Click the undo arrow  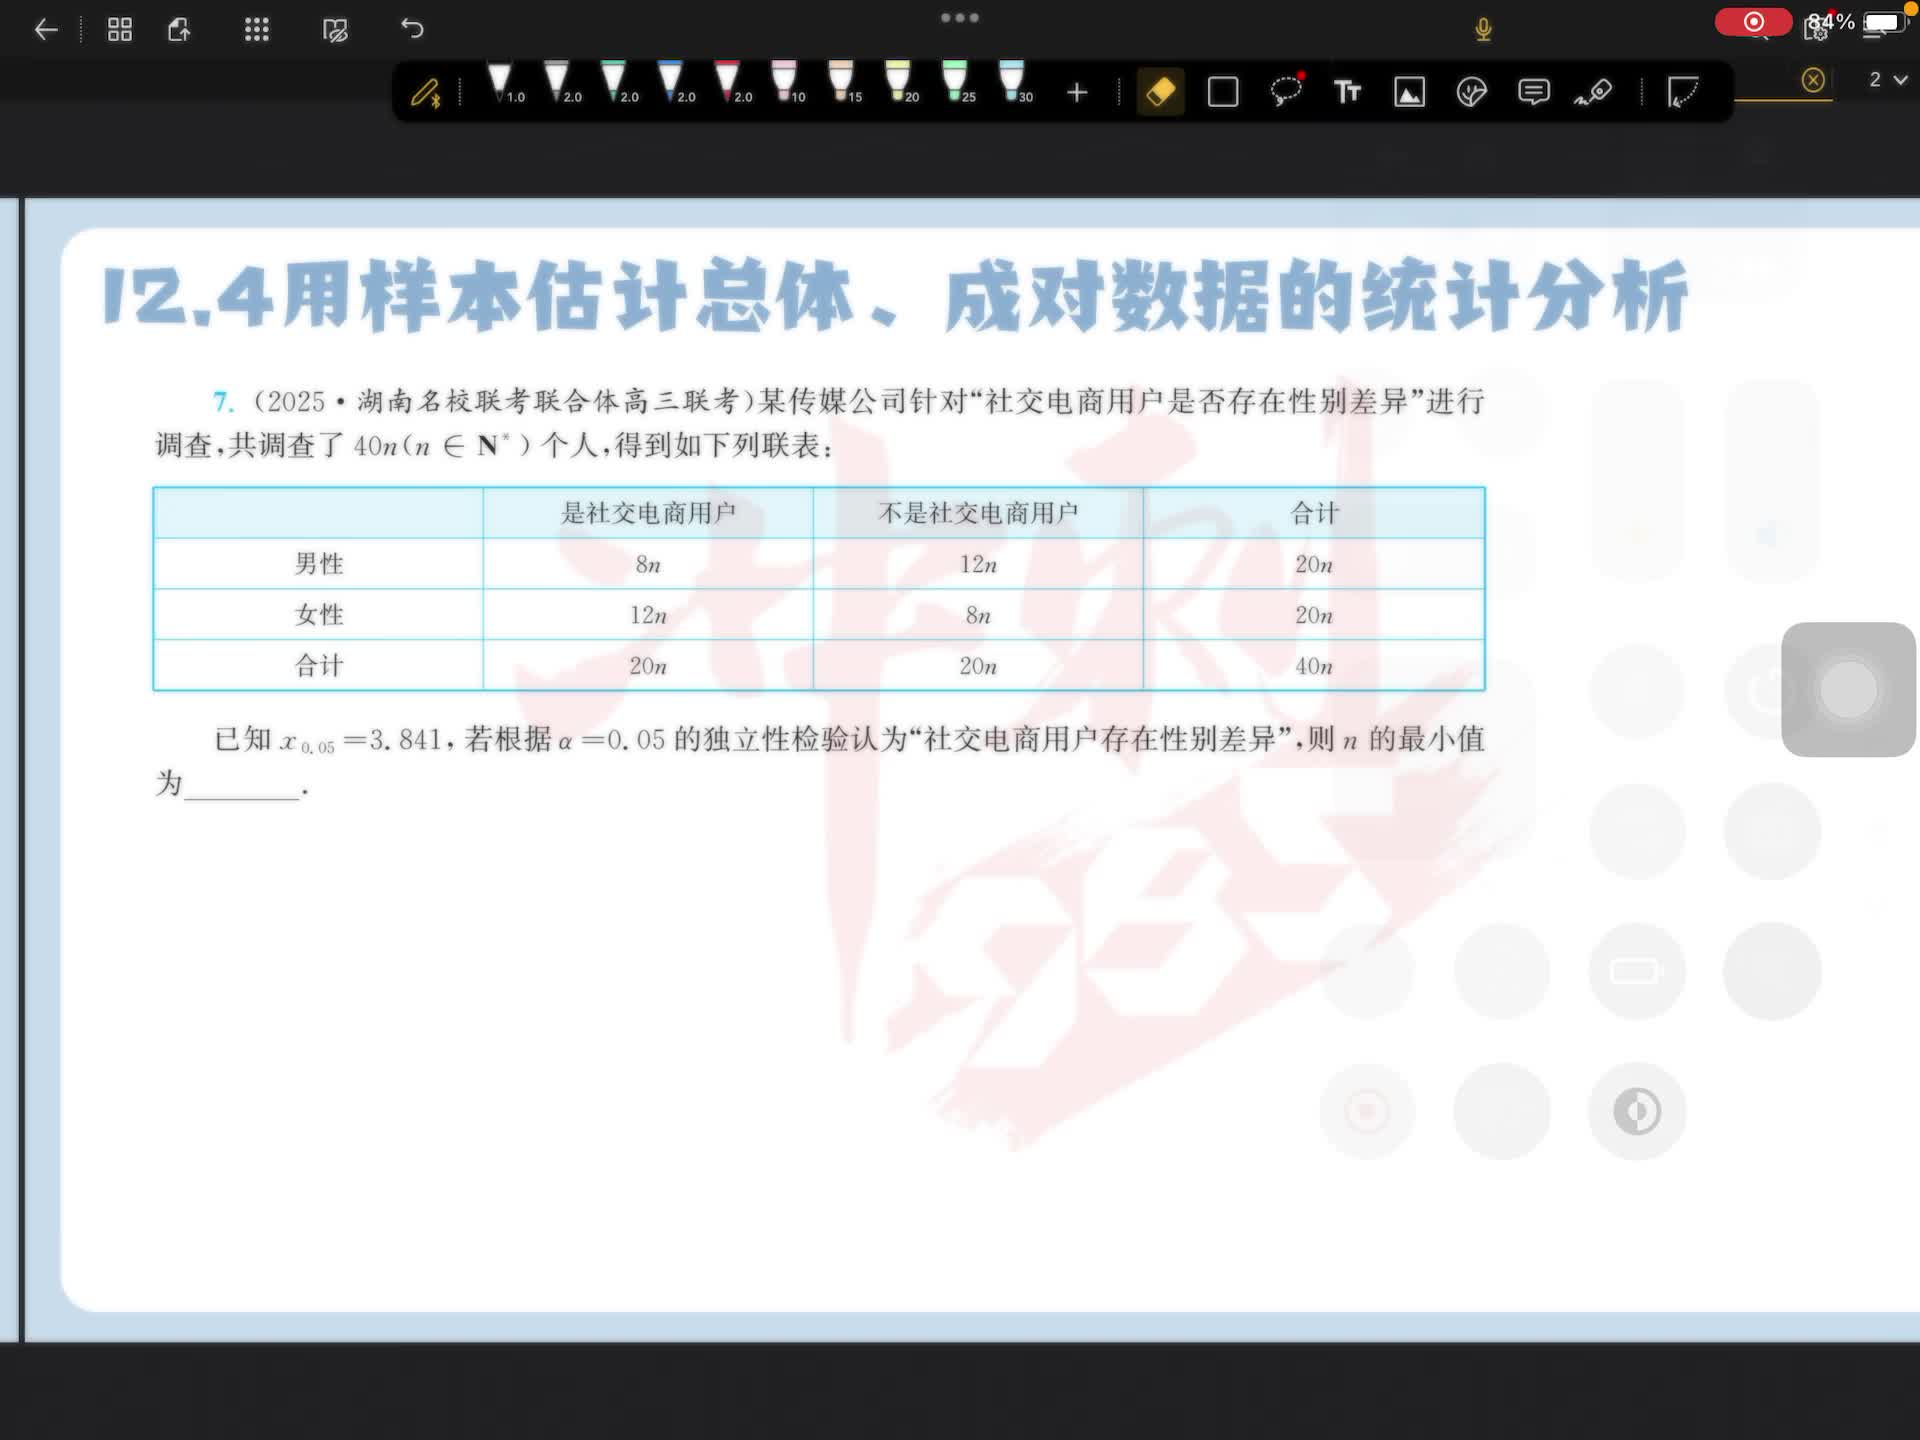412,29
